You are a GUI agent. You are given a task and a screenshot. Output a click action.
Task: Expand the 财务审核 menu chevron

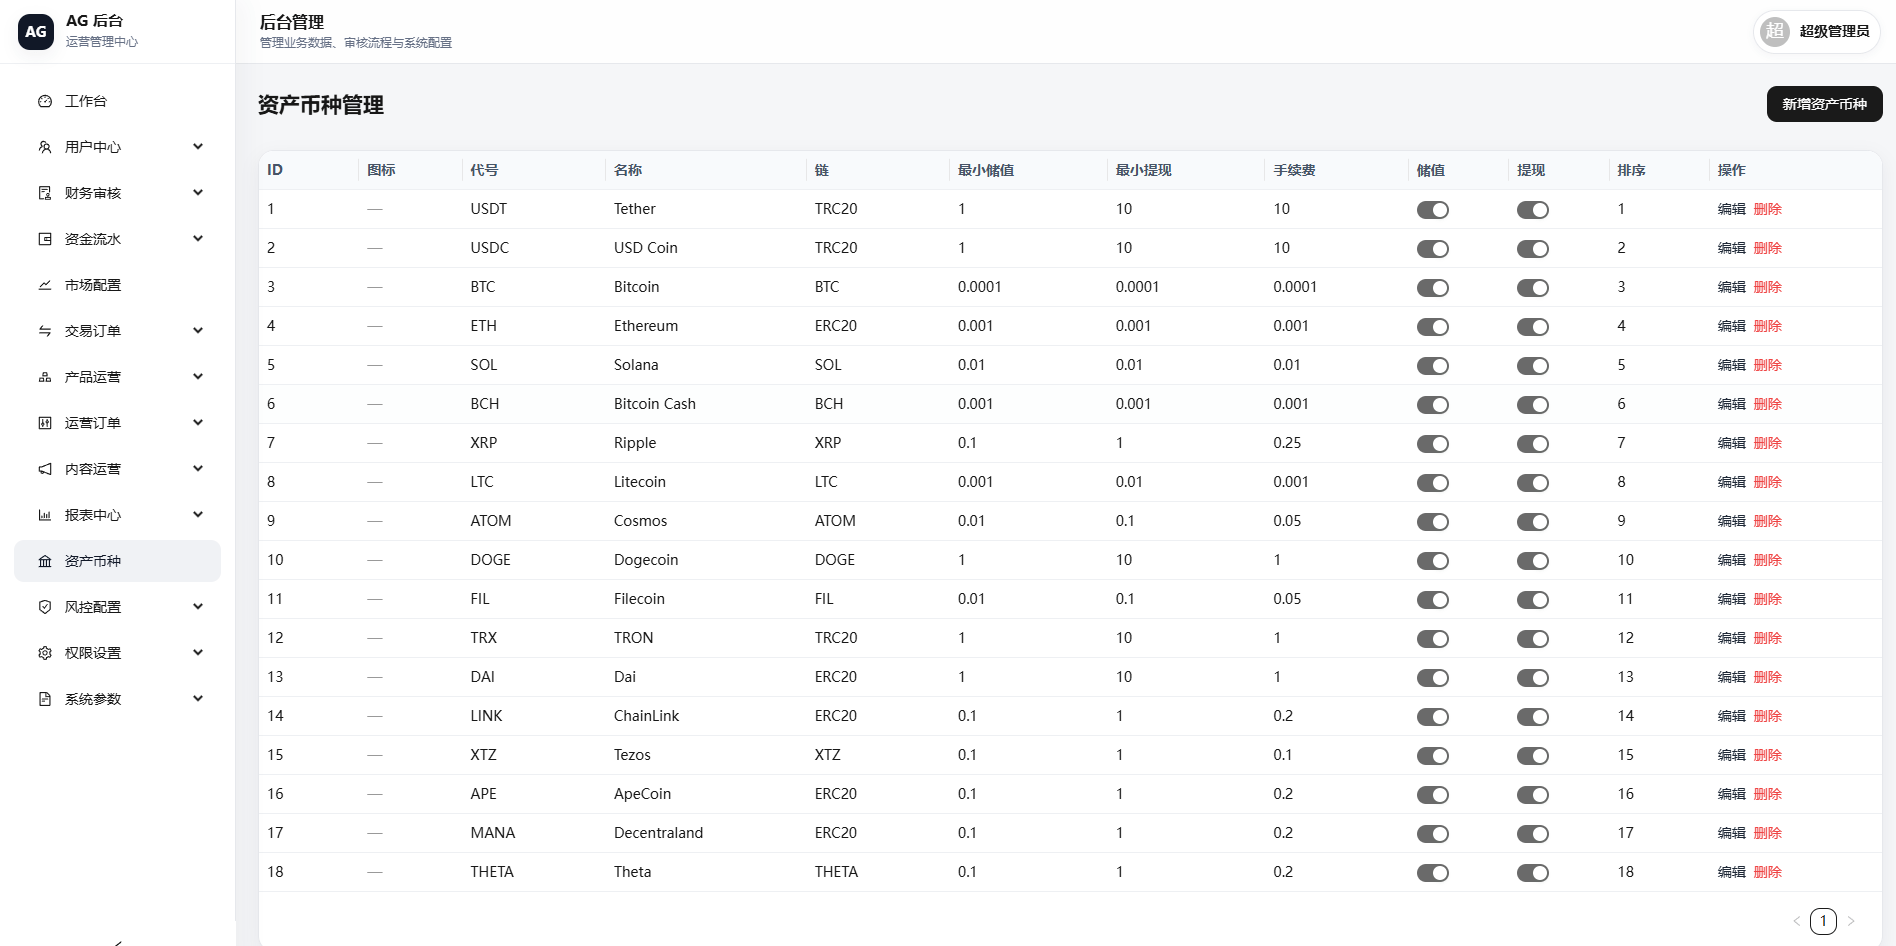[x=198, y=193]
